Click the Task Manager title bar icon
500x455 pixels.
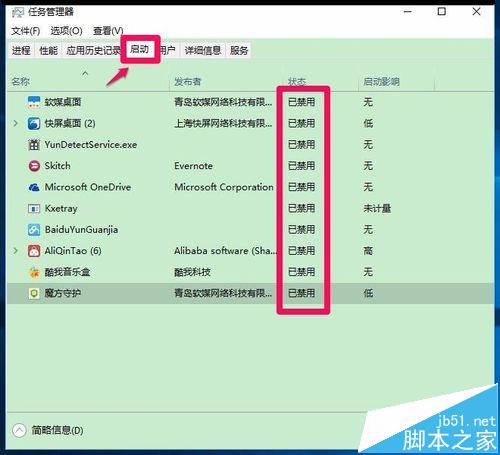18,12
